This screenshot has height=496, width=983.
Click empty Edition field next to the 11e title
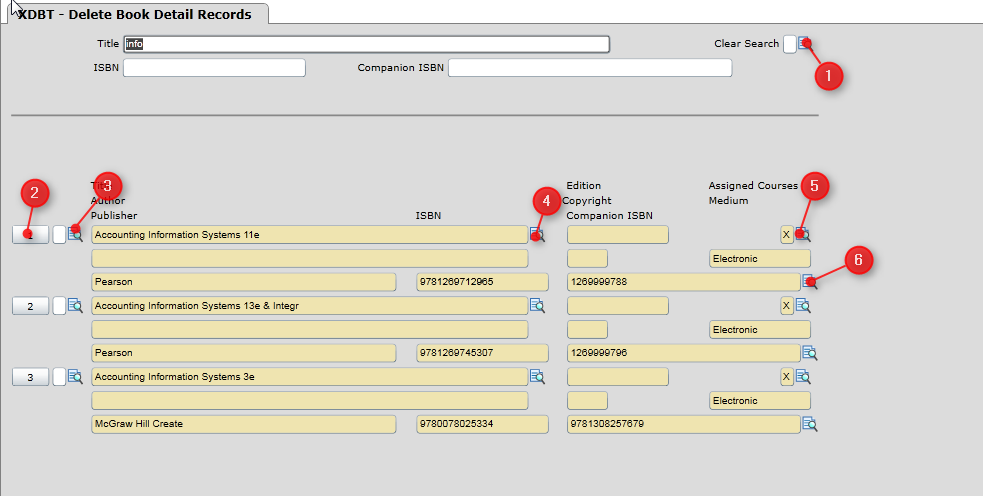pos(618,235)
